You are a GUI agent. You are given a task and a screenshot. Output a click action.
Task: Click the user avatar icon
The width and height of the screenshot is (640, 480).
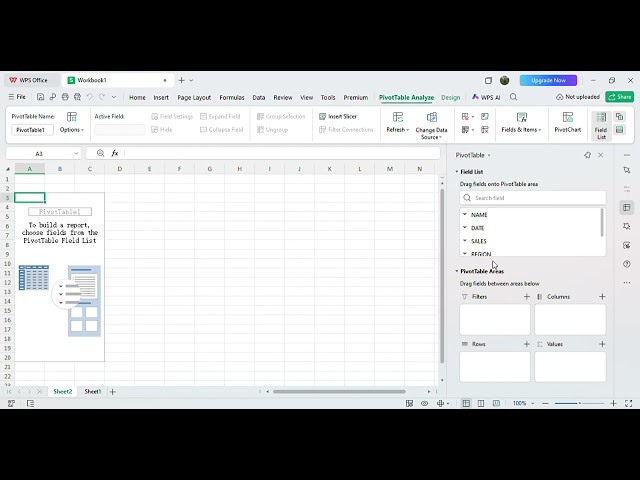point(504,80)
